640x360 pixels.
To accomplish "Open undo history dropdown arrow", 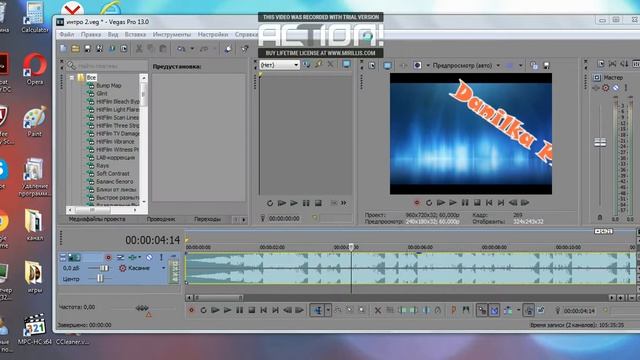I will coord(192,49).
